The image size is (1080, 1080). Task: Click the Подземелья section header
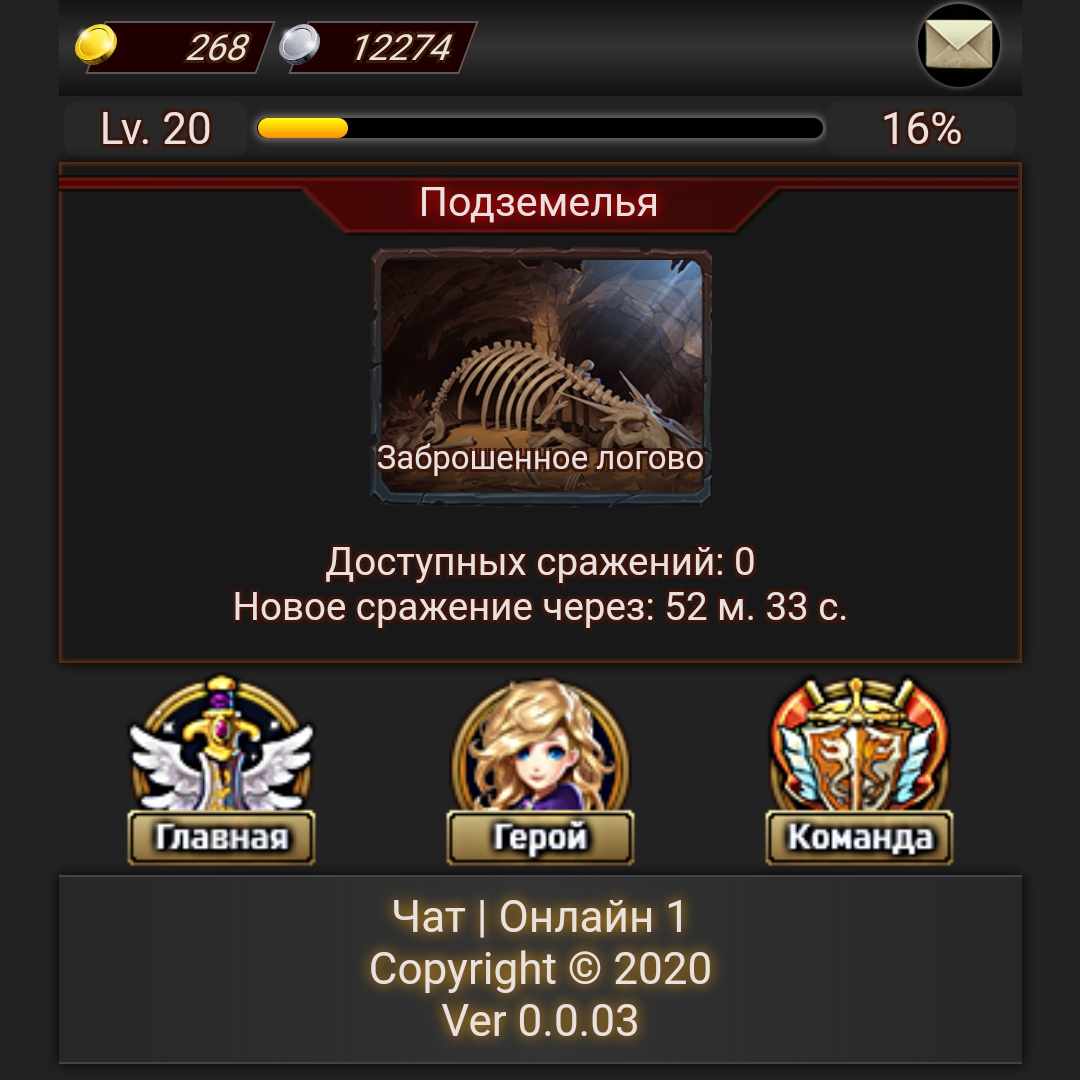coord(539,202)
